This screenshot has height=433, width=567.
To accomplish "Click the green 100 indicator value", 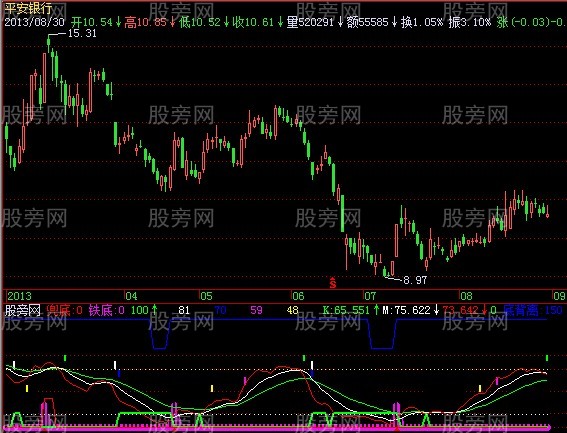I will pyautogui.click(x=140, y=310).
